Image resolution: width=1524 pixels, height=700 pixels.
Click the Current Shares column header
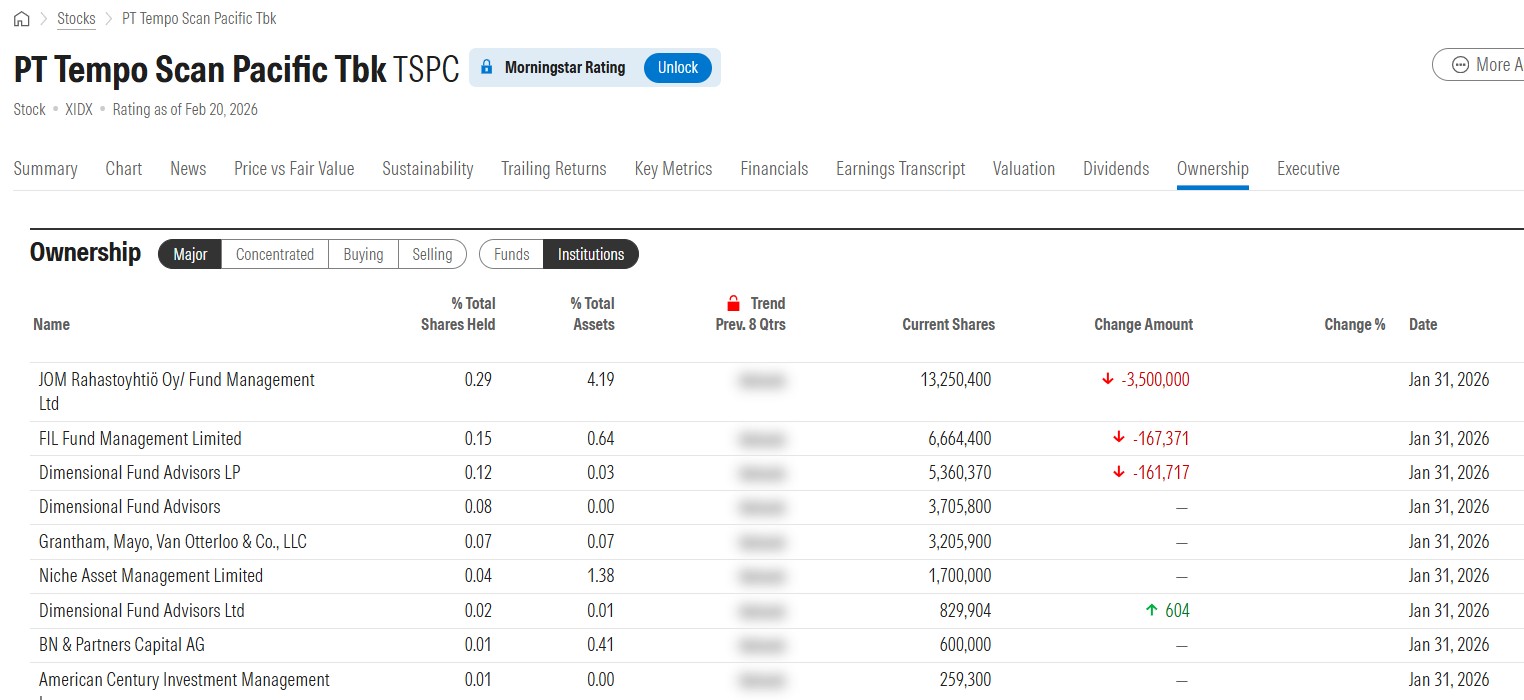tap(948, 324)
